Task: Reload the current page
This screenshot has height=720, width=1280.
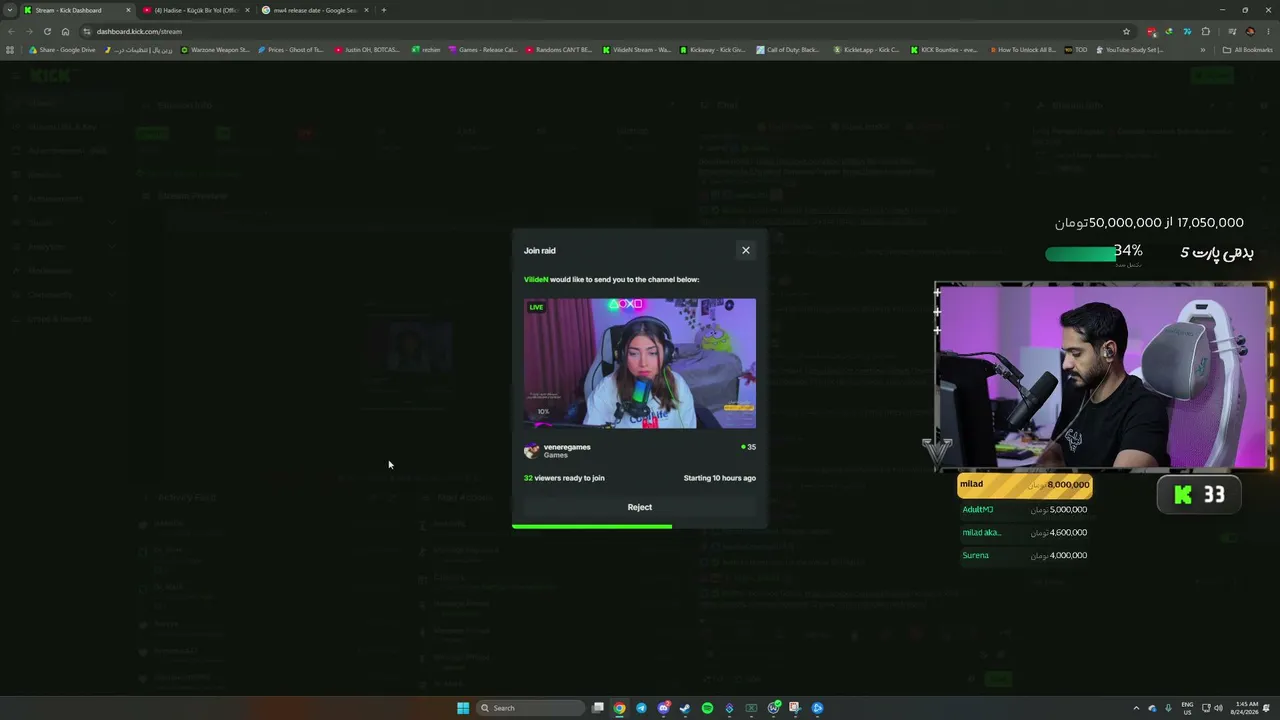Action: [x=47, y=31]
